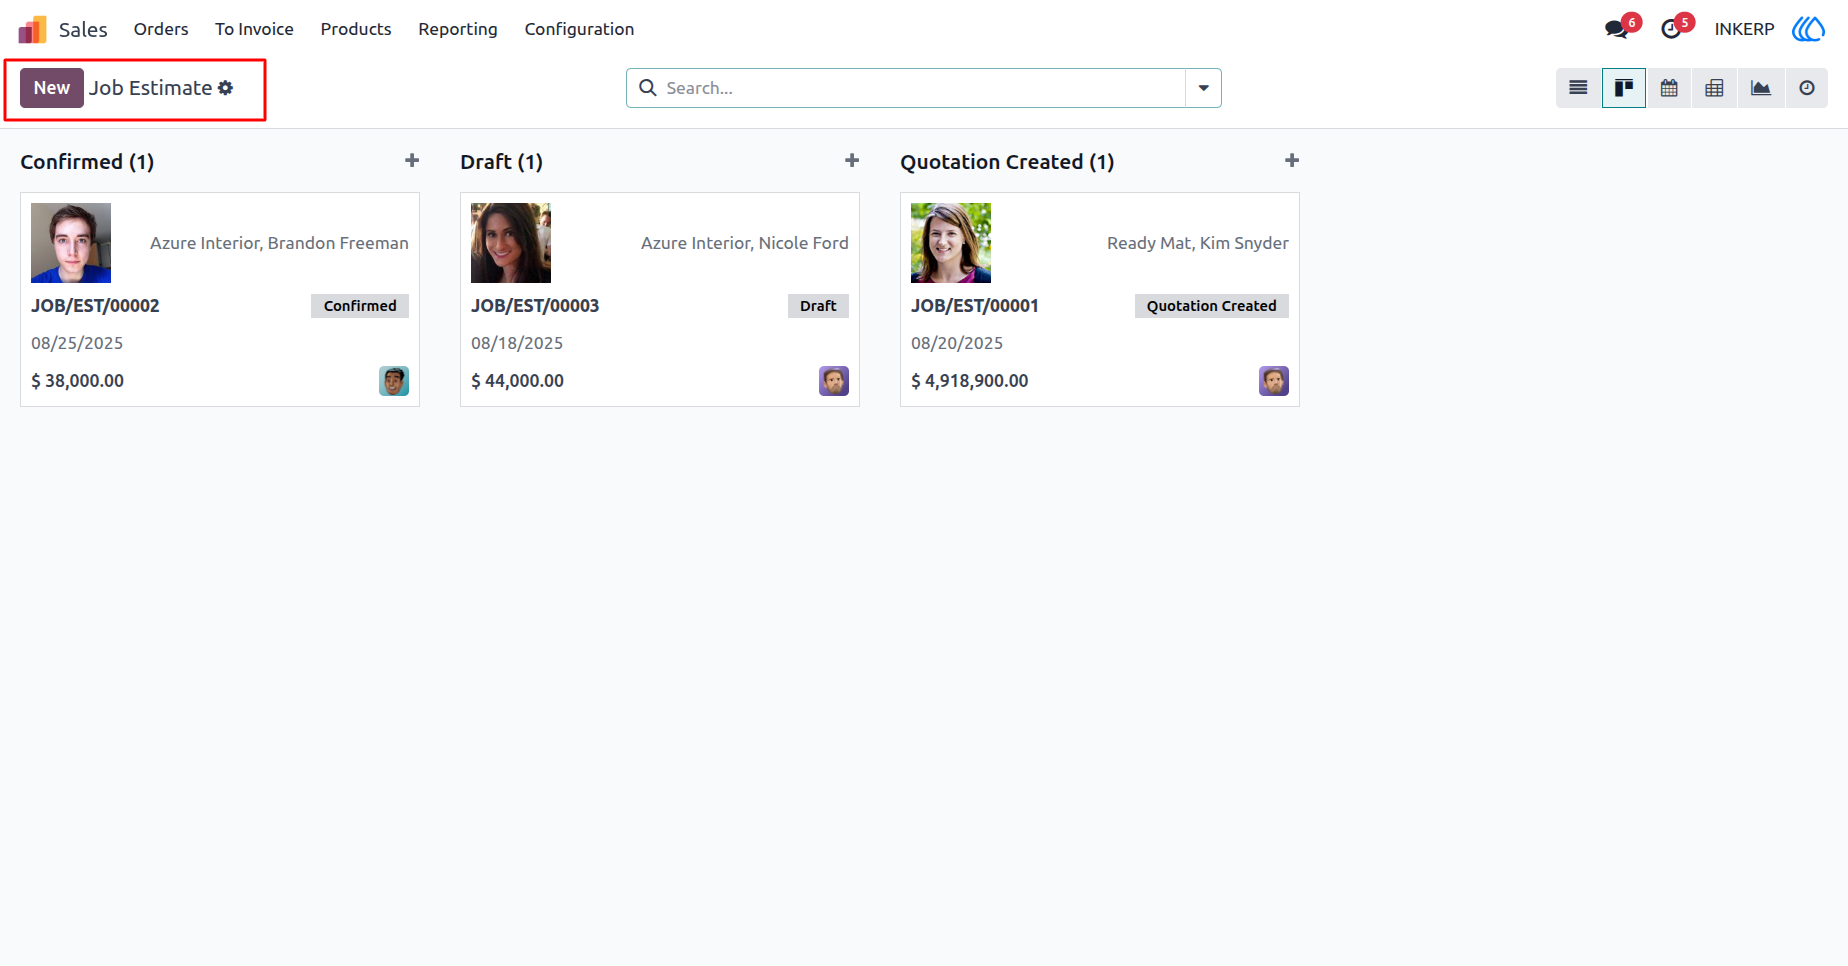Add a card in Draft column
The image size is (1848, 966).
pos(852,160)
